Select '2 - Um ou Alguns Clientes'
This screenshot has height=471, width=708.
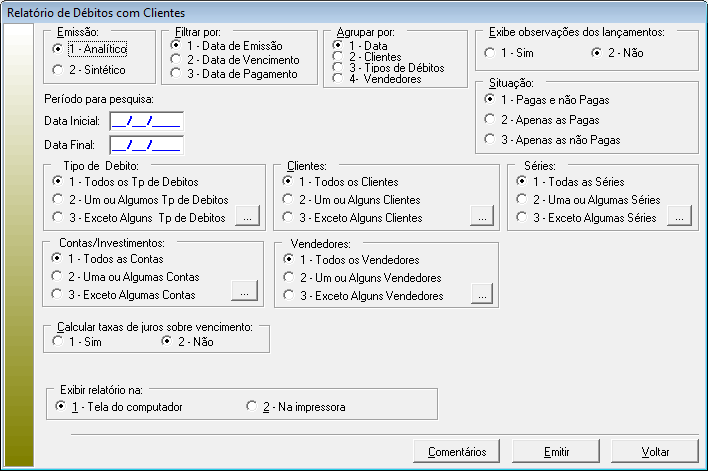pos(290,200)
